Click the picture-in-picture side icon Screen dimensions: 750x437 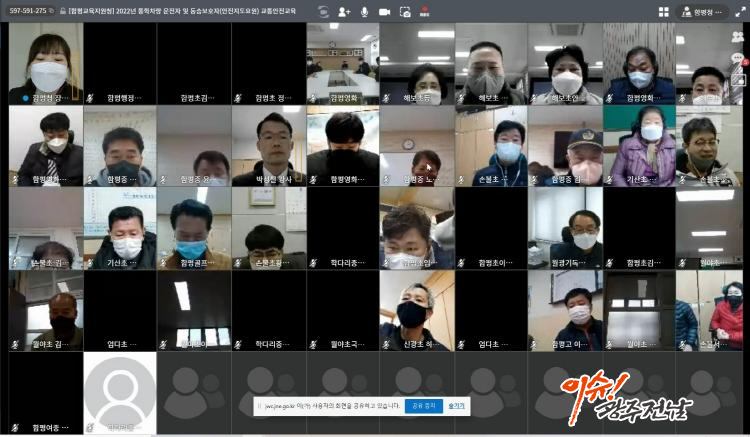pos(738,80)
